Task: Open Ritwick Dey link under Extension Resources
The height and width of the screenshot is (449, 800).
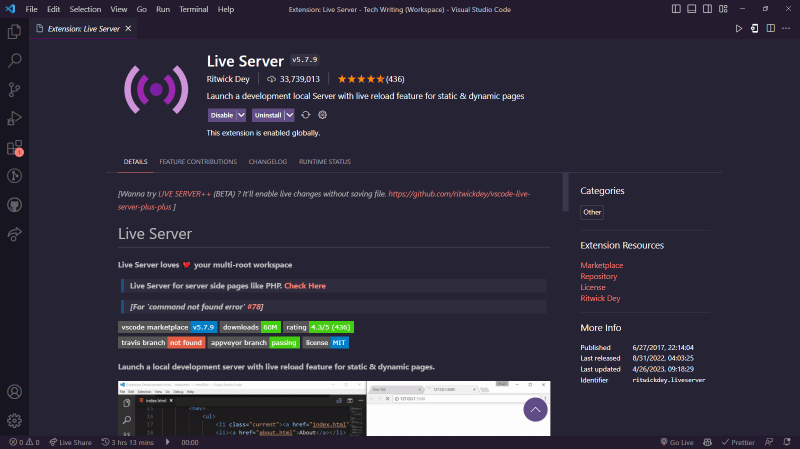Action: 600,298
